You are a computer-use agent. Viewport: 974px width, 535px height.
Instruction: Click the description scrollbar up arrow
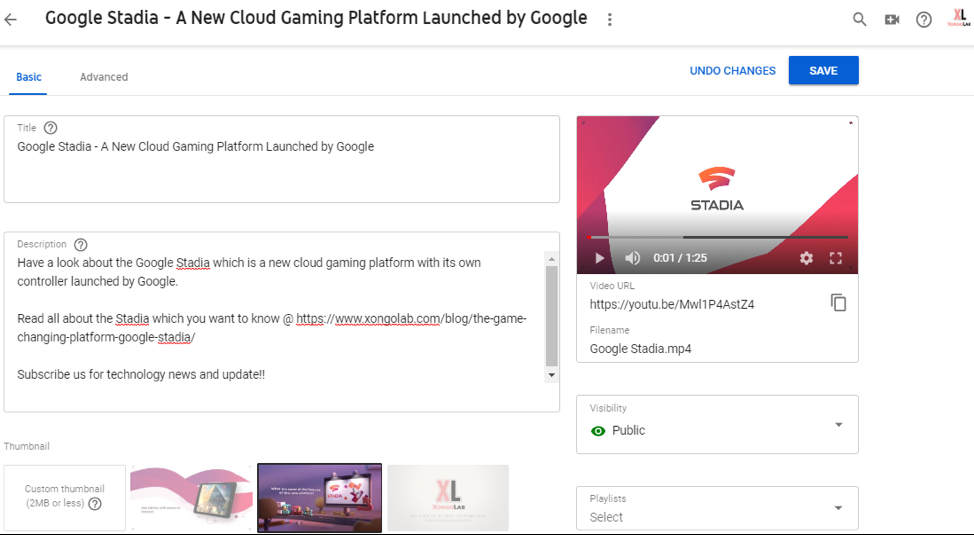point(552,258)
